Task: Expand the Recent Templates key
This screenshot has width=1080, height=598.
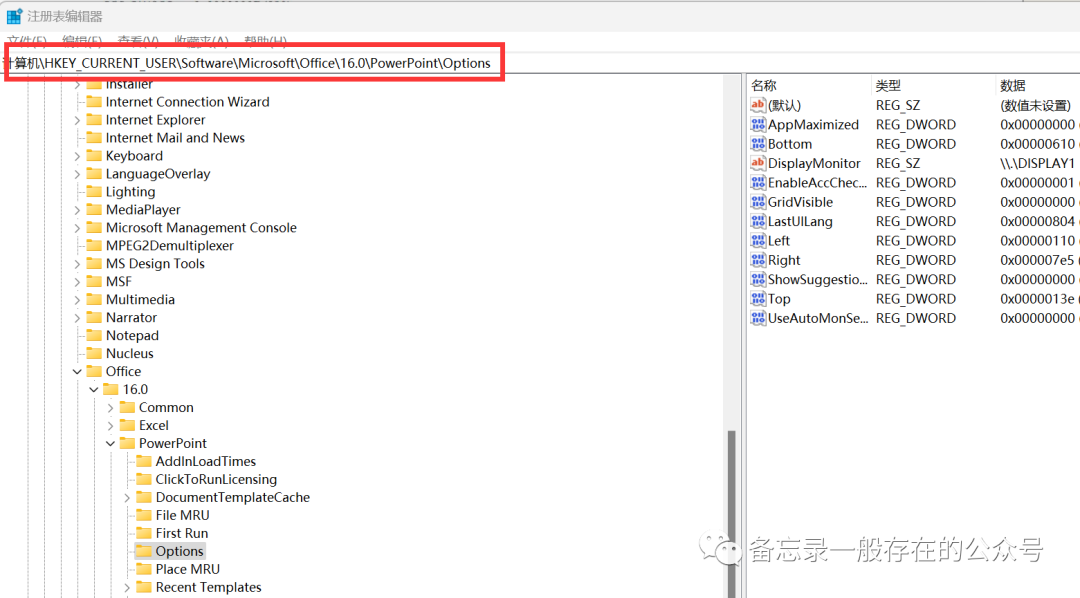Action: [x=127, y=587]
